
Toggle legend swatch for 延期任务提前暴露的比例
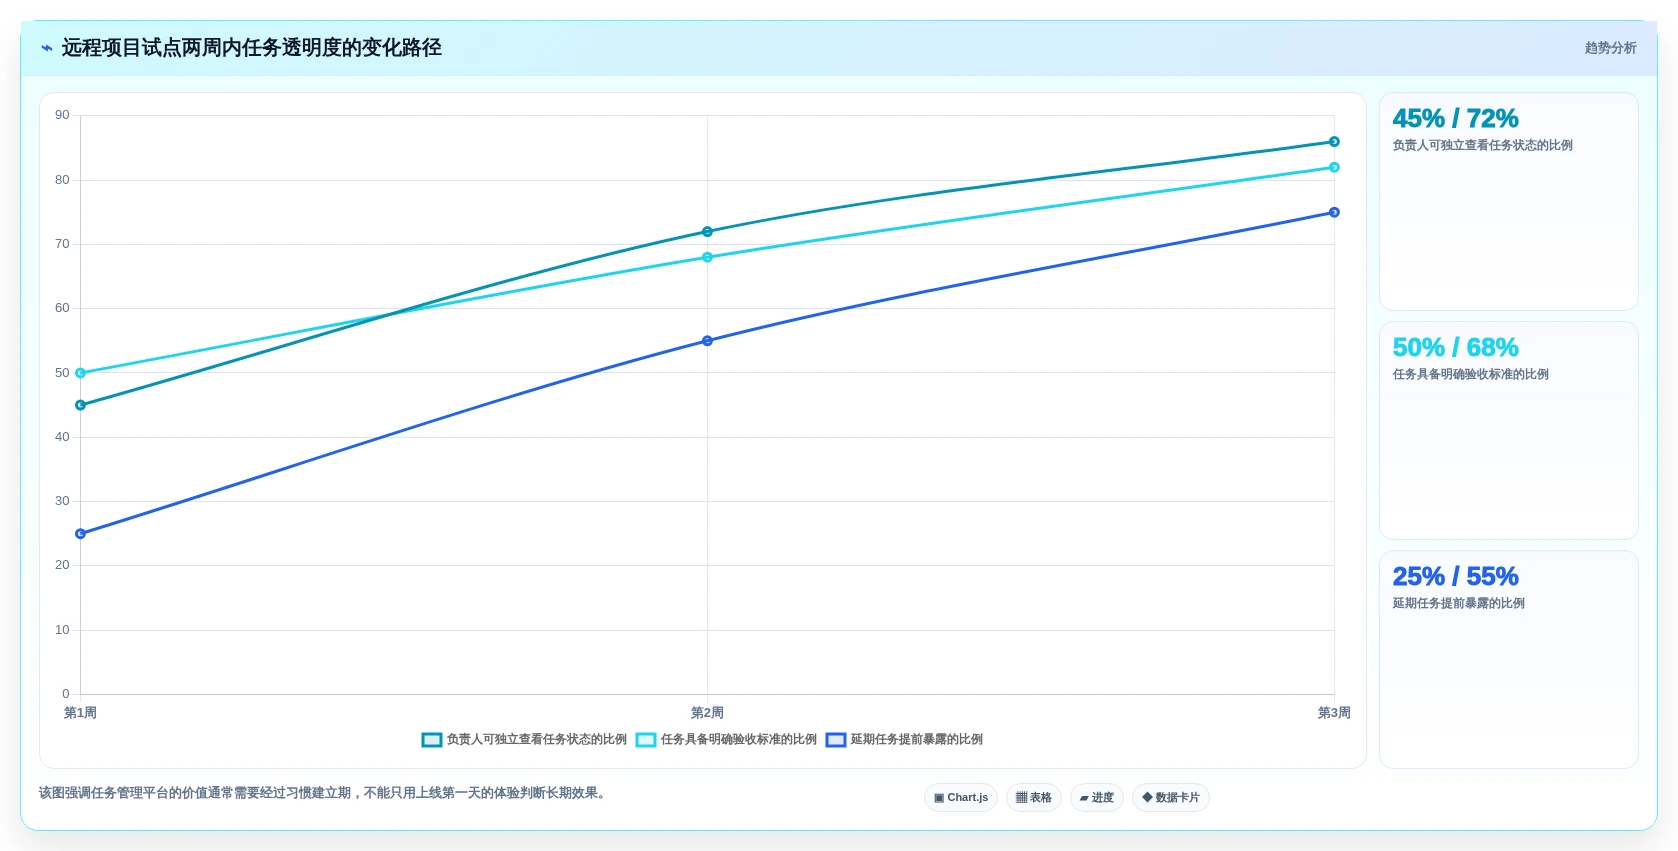pyautogui.click(x=836, y=740)
